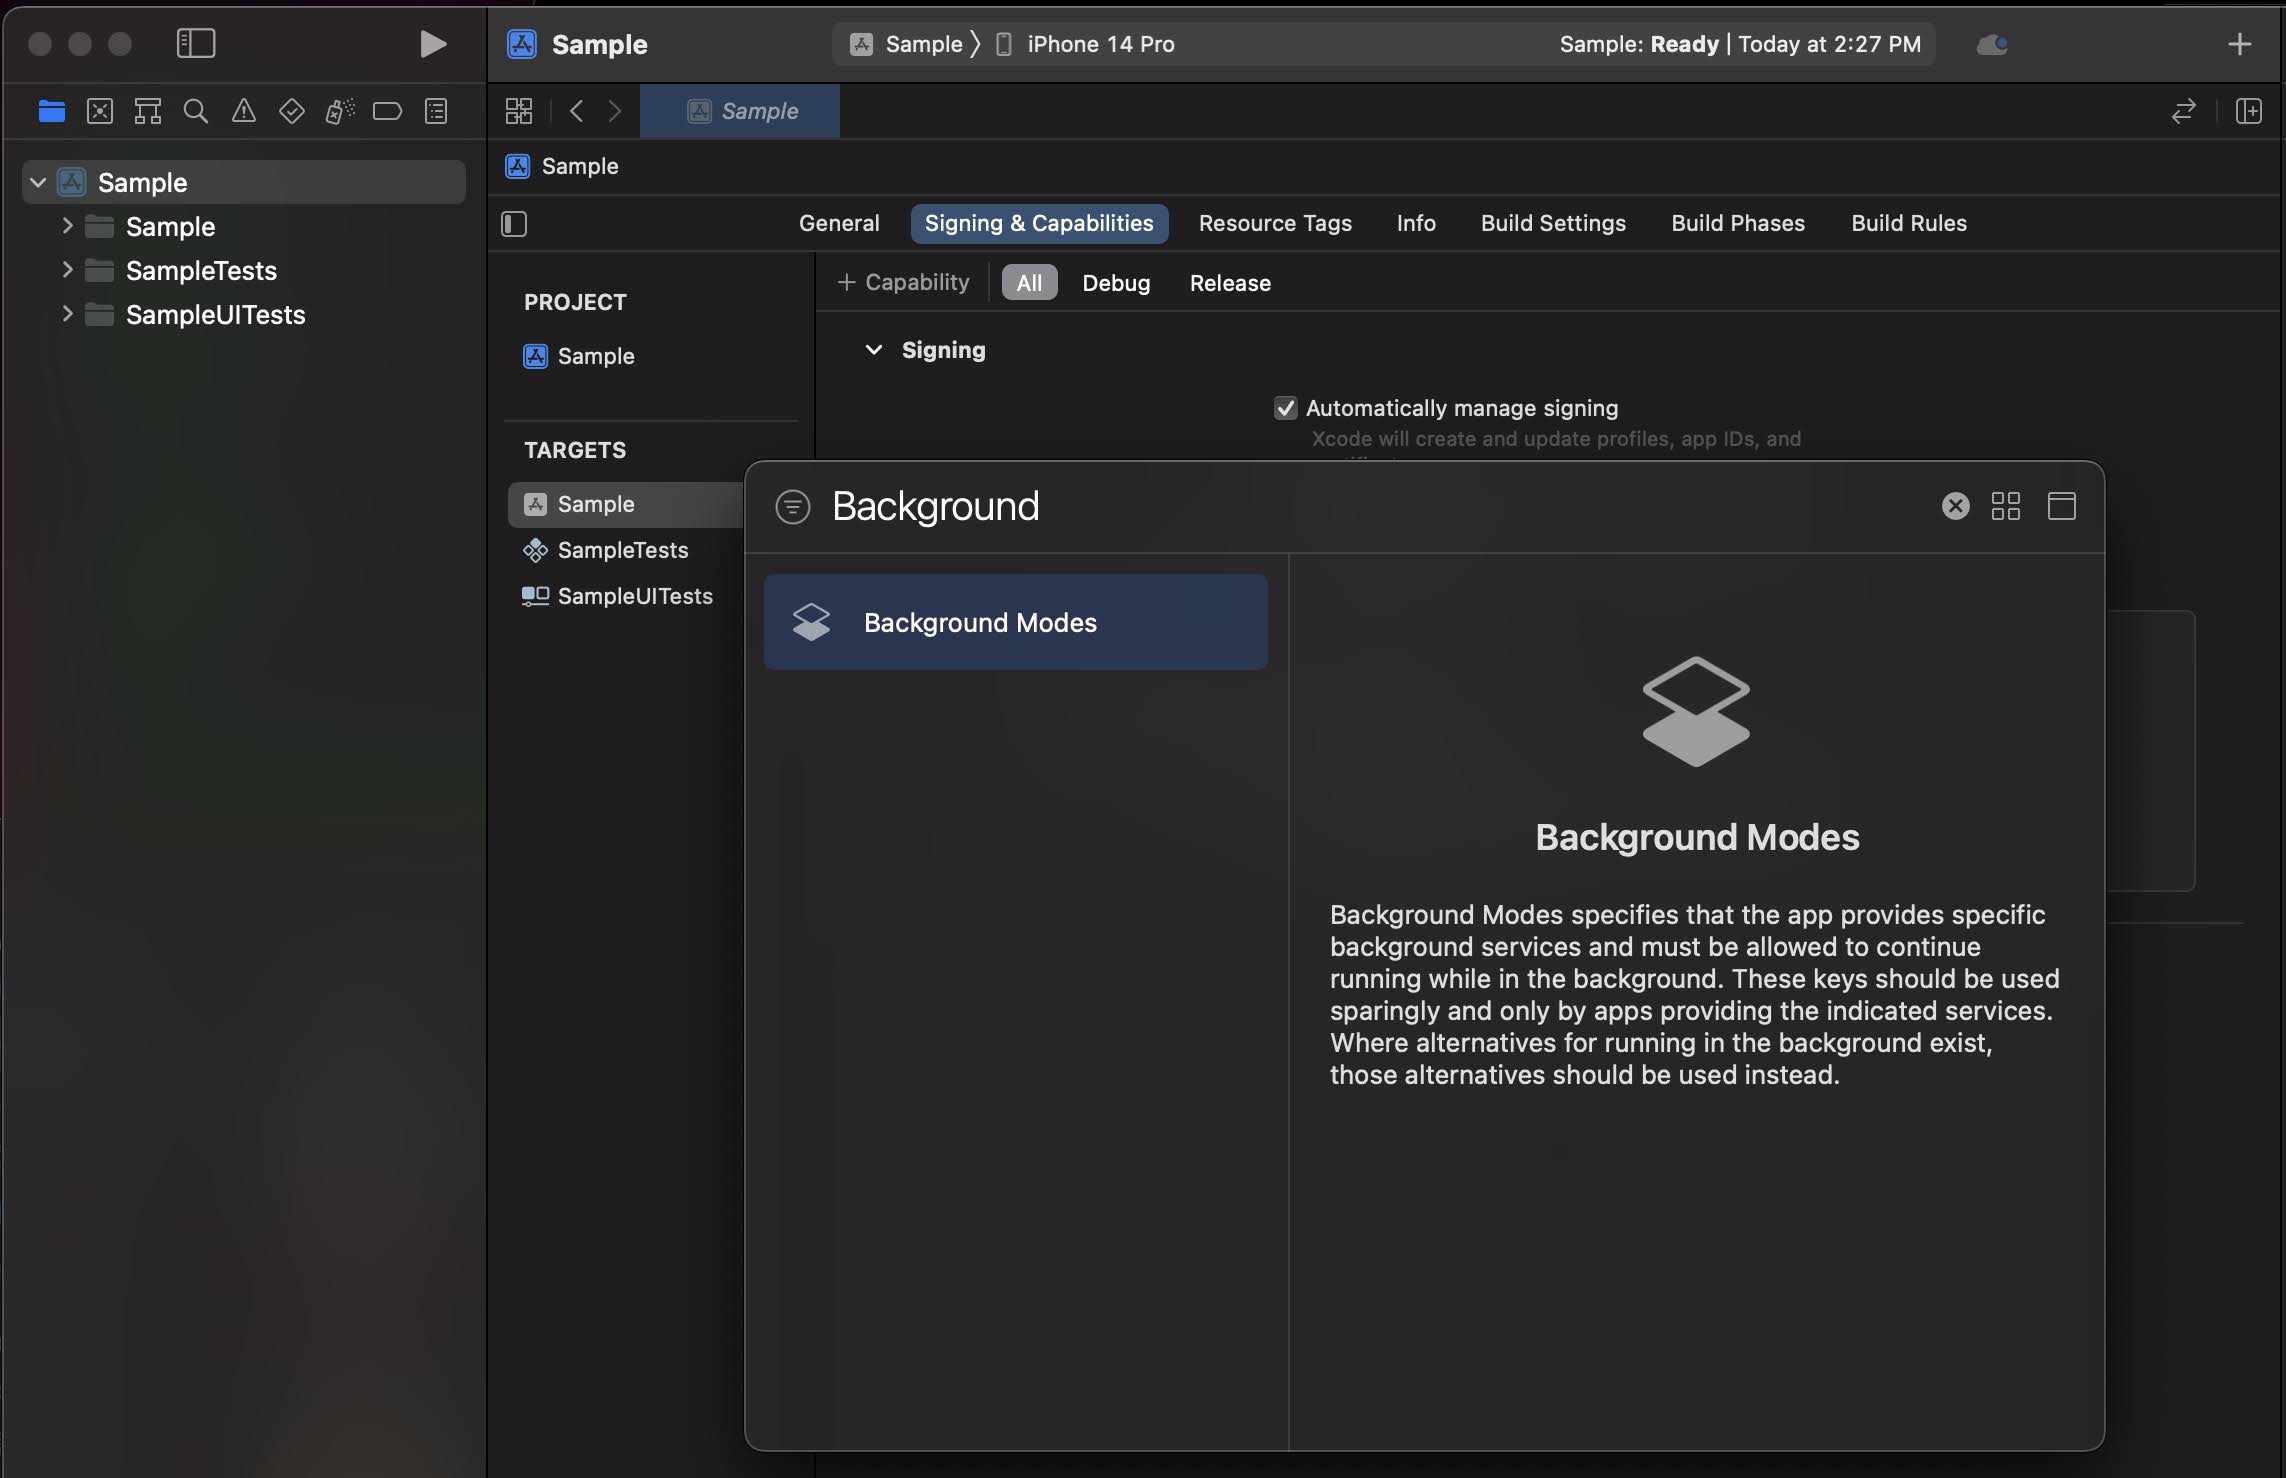Switch to grid view in Background panel
Image resolution: width=2286 pixels, height=1478 pixels.
(2008, 507)
